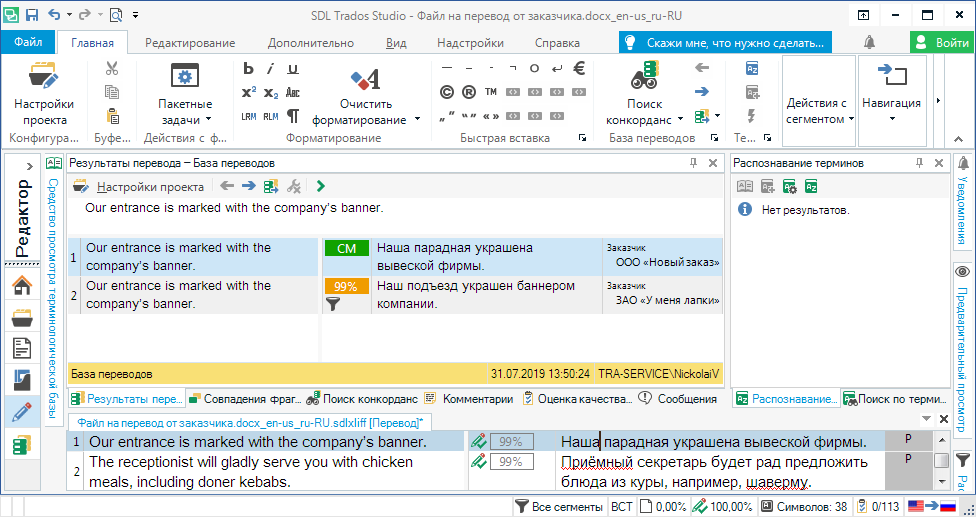
Task: Toggle bold formatting
Action: (x=249, y=68)
